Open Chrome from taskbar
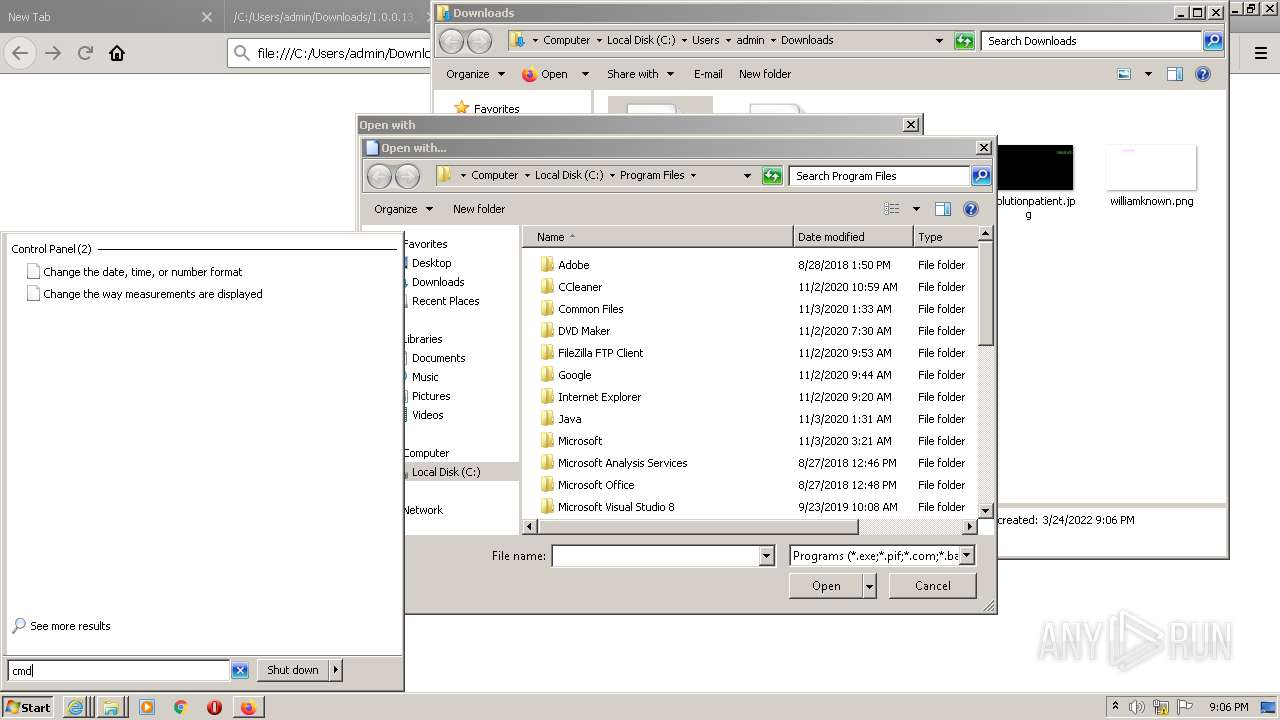 coord(181,707)
